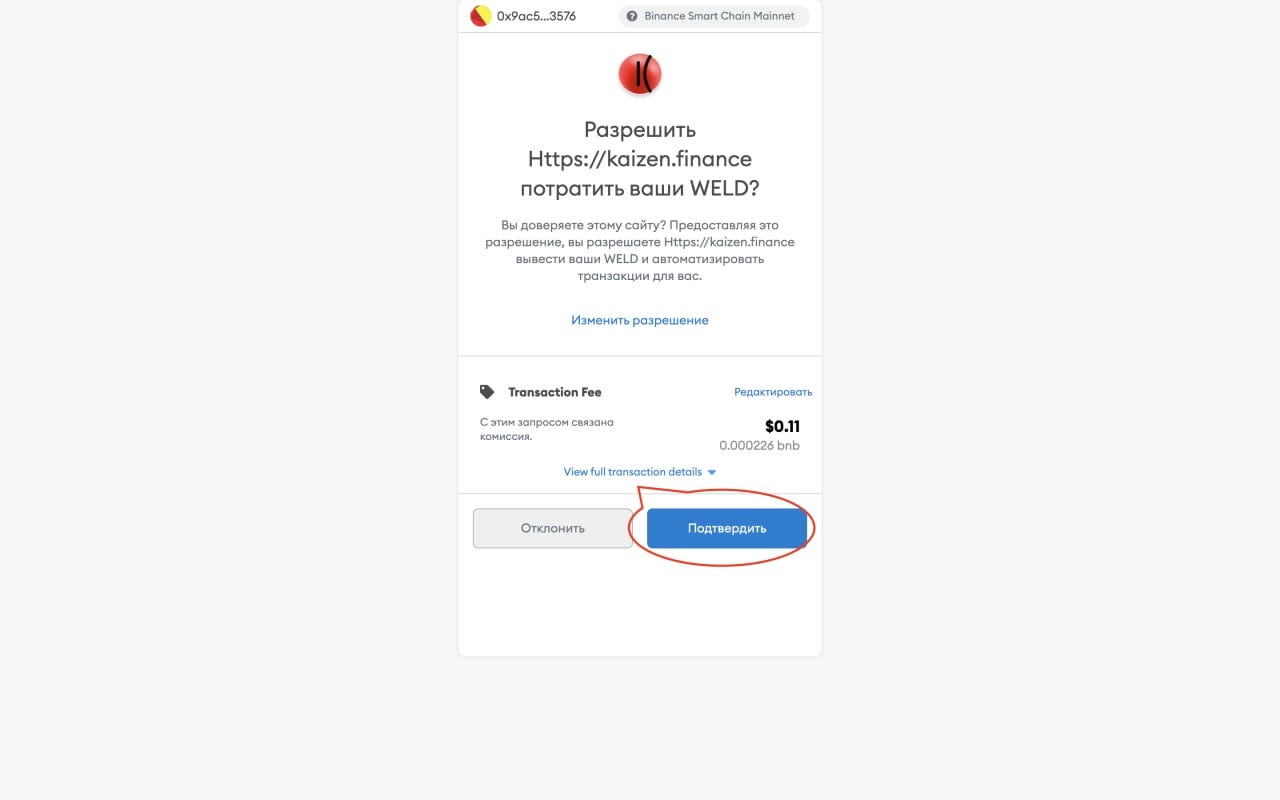Click the tag icon beside Transaction Fee
The image size is (1280, 800).
[487, 392]
